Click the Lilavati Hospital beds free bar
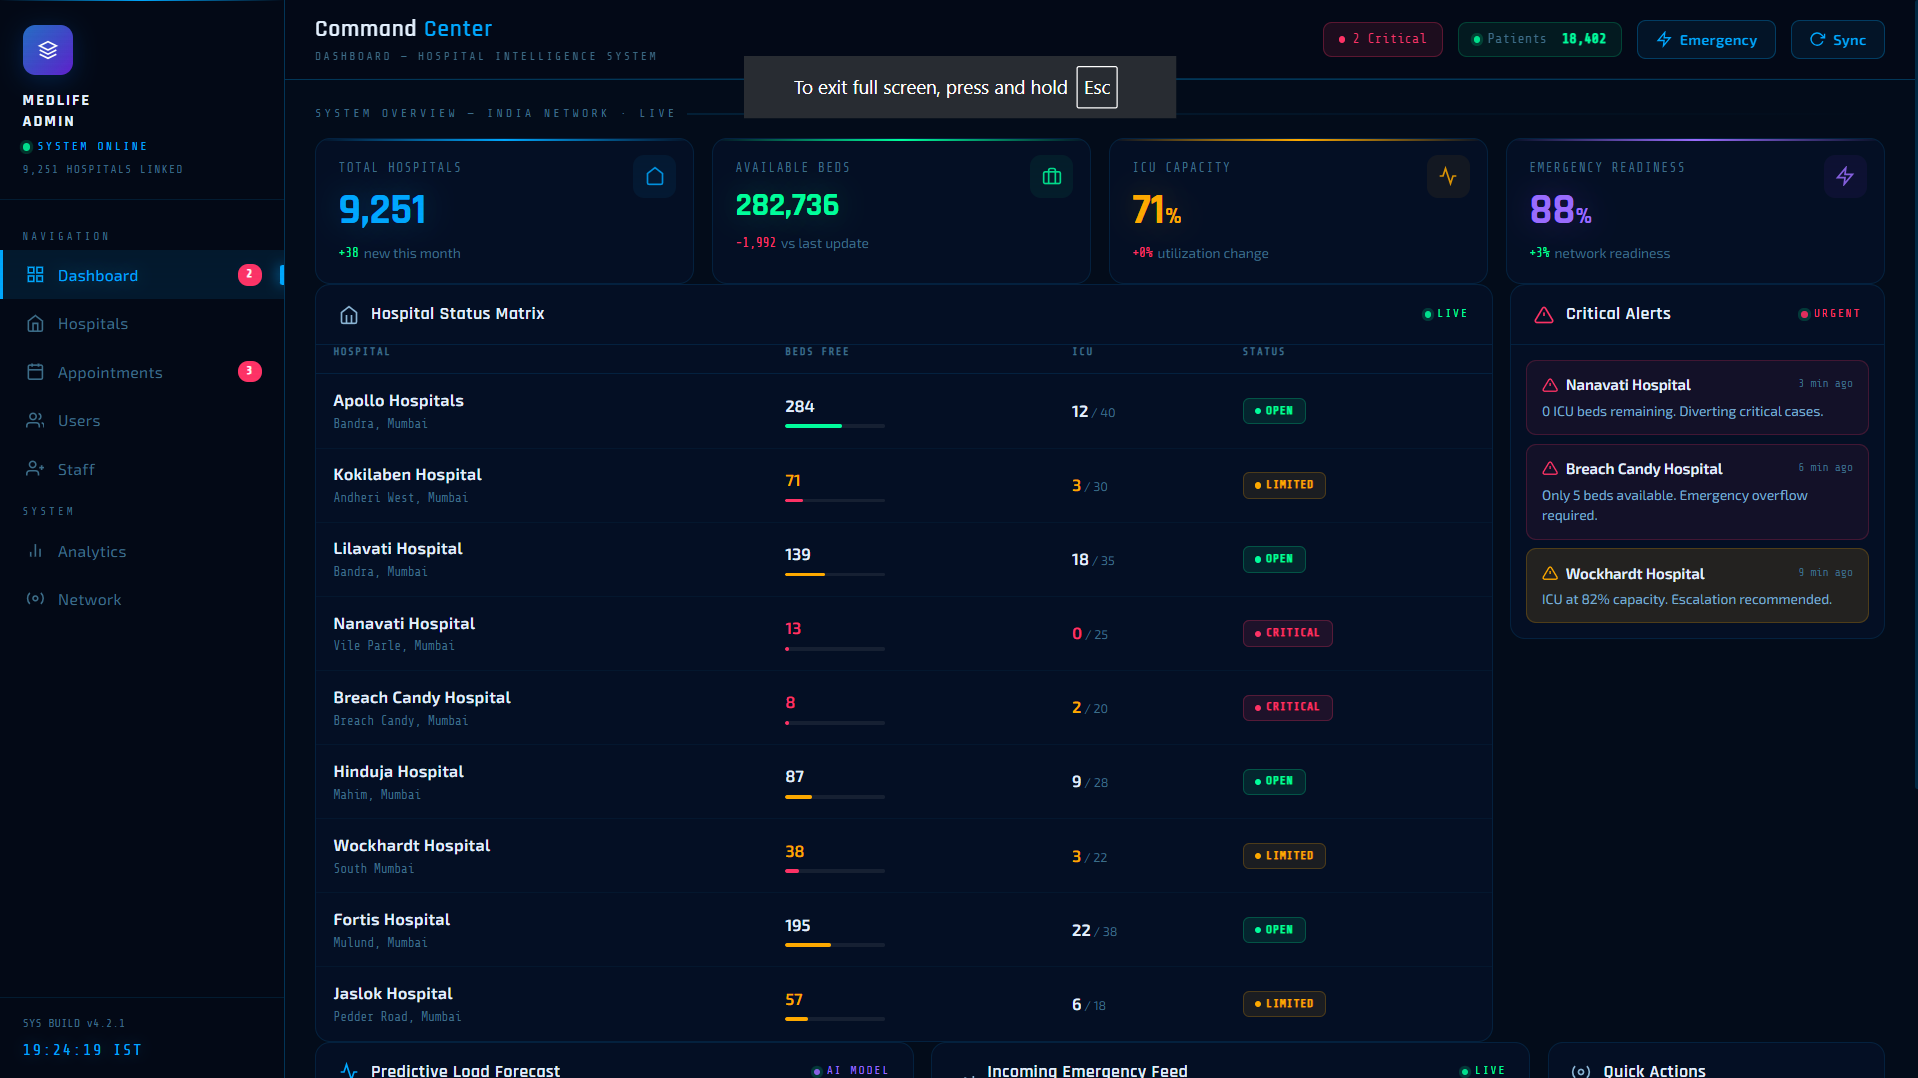1918x1078 pixels. point(835,574)
